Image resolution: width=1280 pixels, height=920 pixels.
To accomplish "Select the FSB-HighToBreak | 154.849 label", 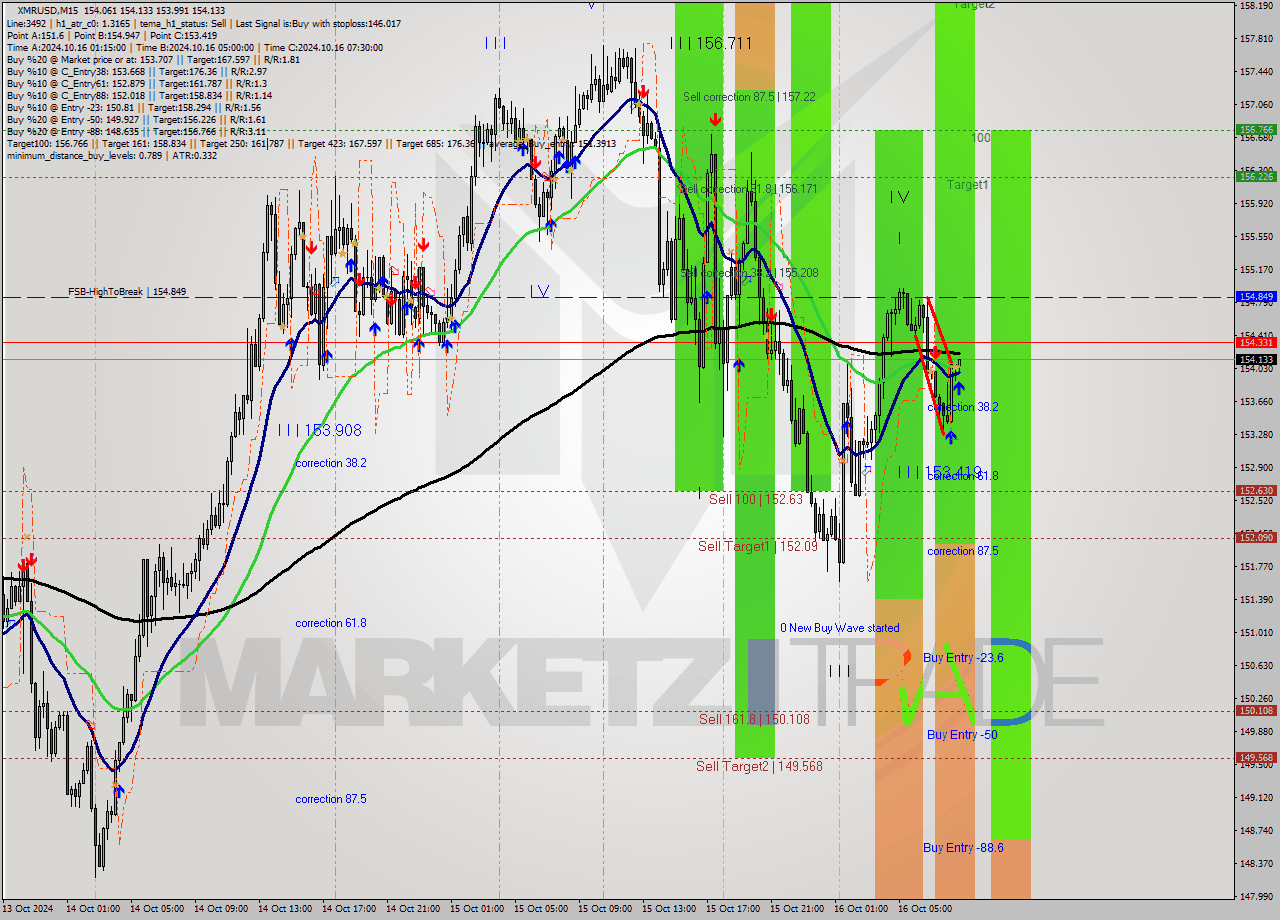I will click(x=128, y=292).
